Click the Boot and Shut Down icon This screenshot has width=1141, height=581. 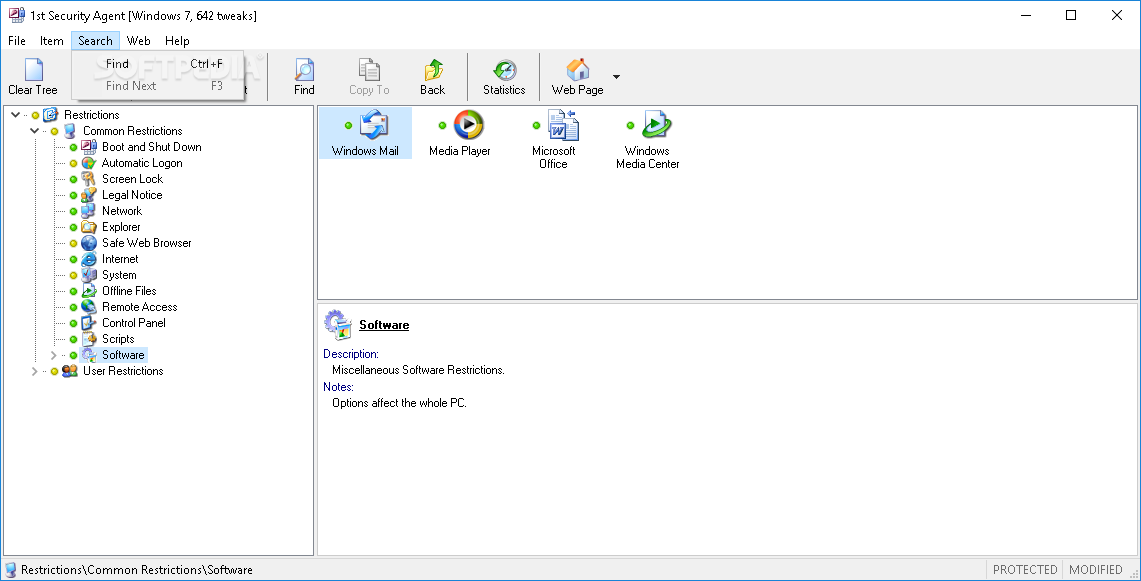(x=89, y=147)
